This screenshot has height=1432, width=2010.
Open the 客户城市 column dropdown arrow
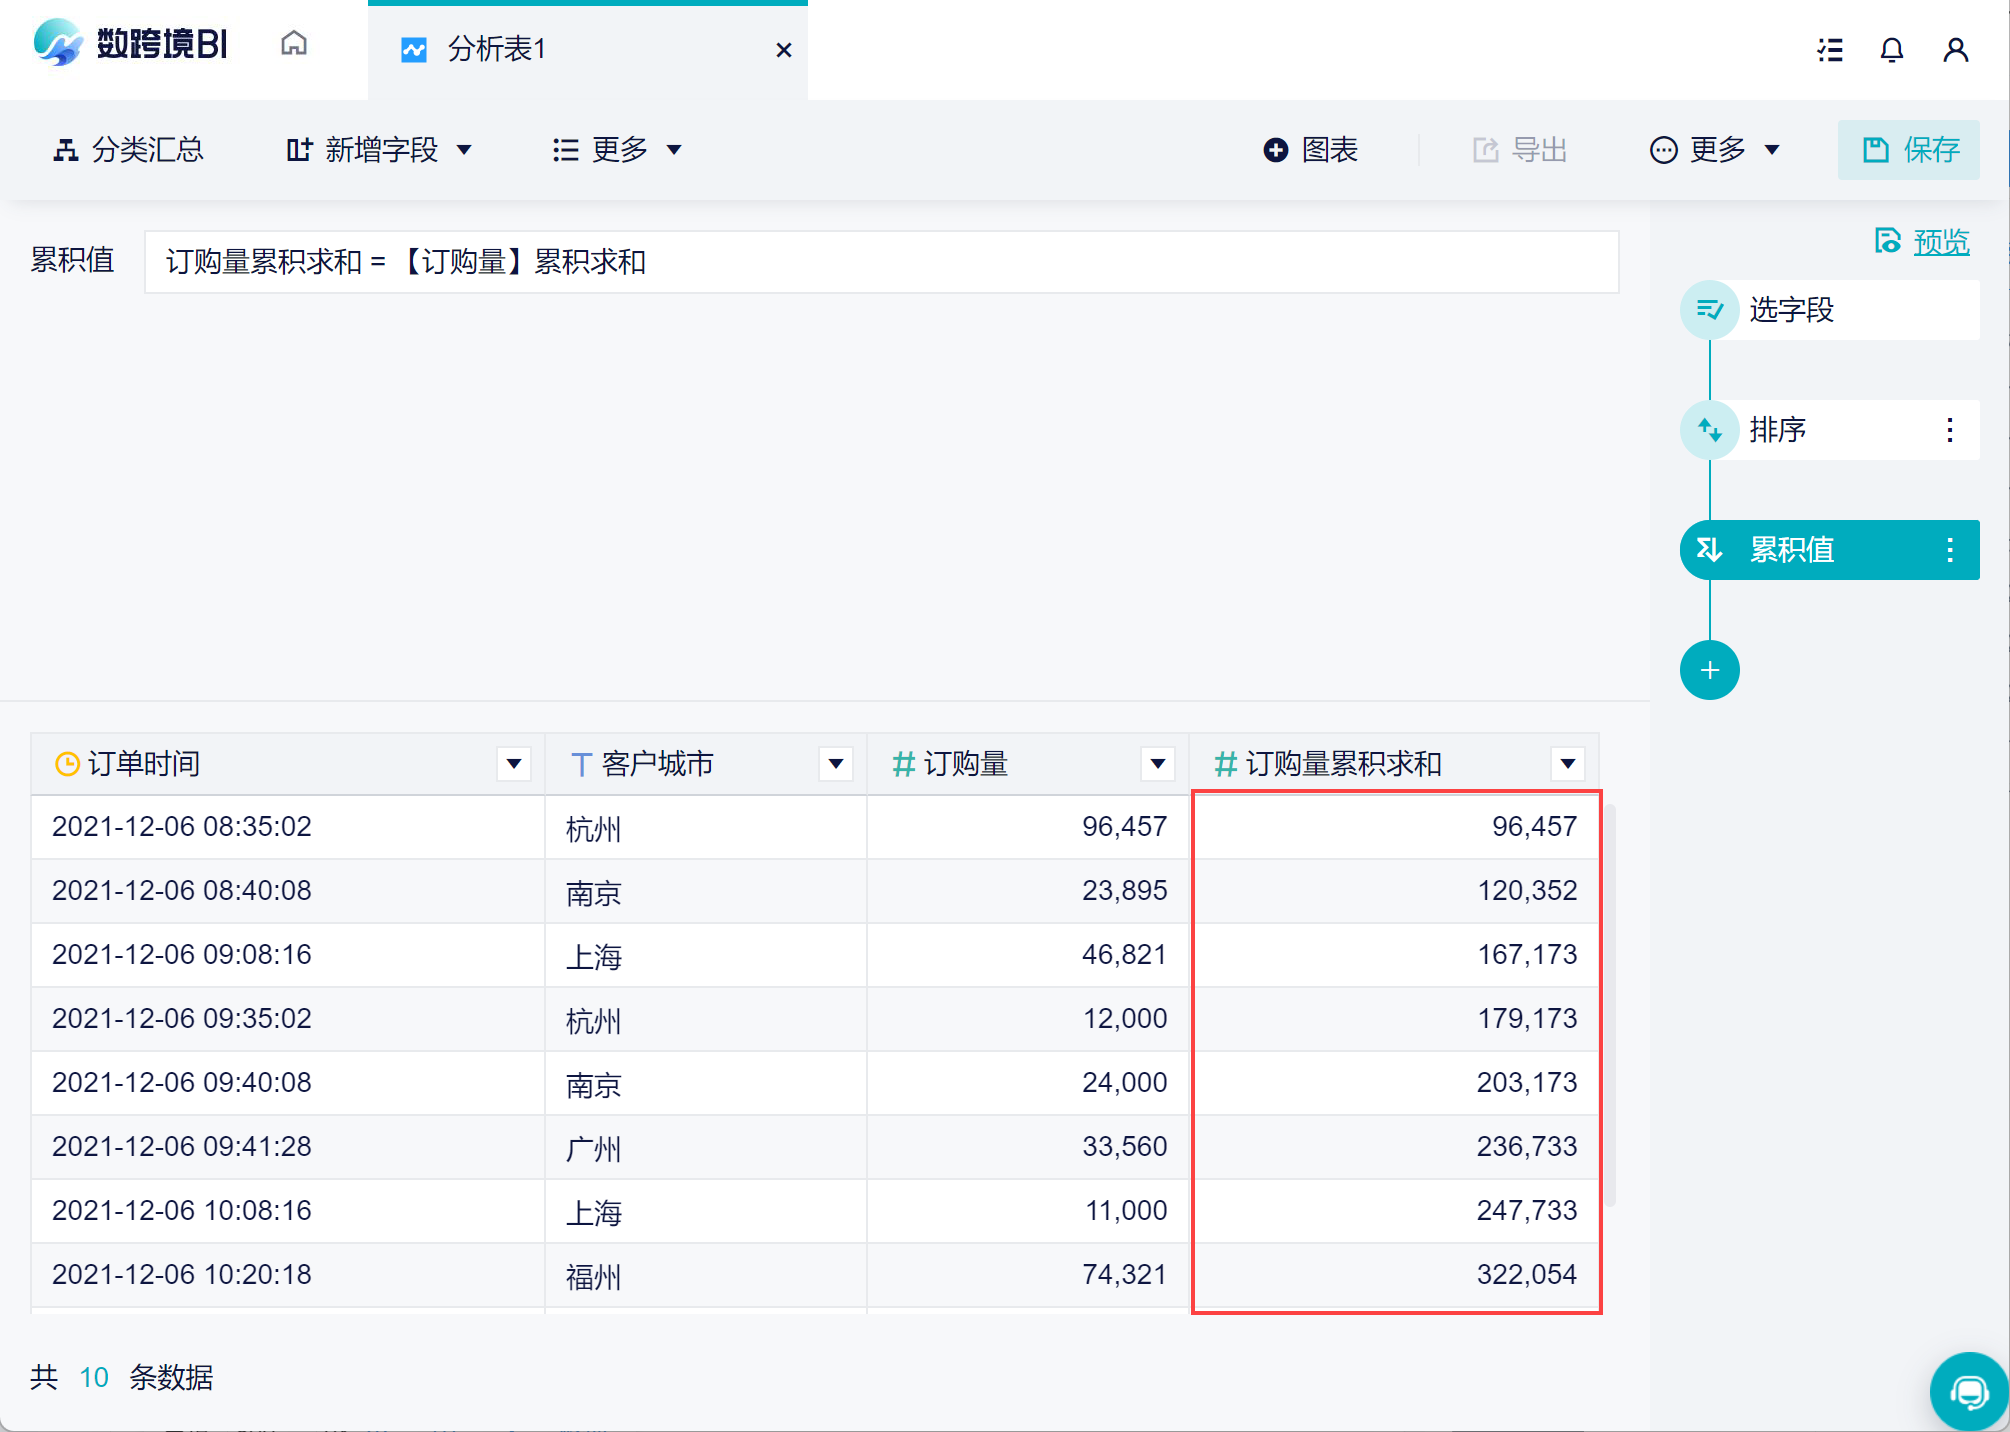(x=836, y=764)
